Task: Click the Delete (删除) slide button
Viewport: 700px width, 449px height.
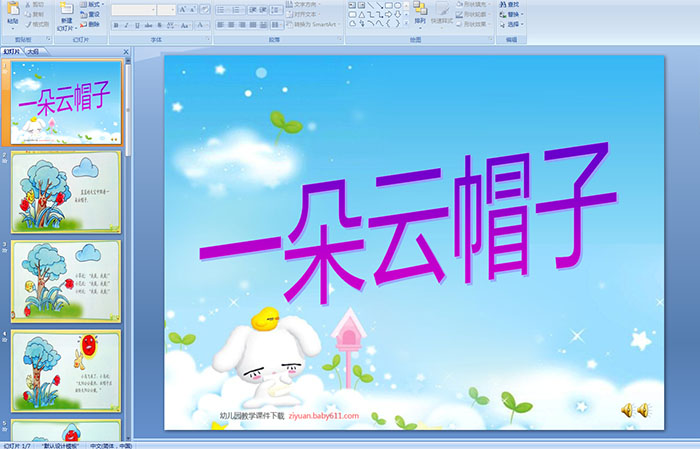Action: pos(90,24)
